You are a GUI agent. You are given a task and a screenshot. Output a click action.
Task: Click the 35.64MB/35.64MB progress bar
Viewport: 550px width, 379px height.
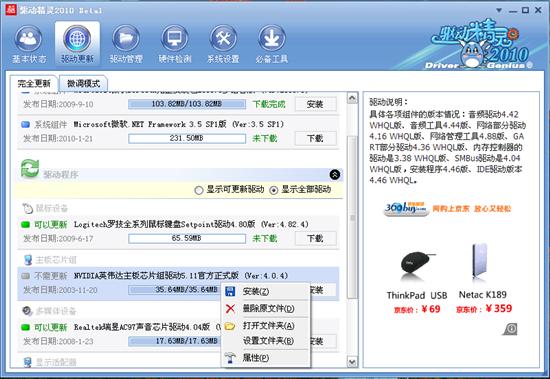tap(175, 290)
